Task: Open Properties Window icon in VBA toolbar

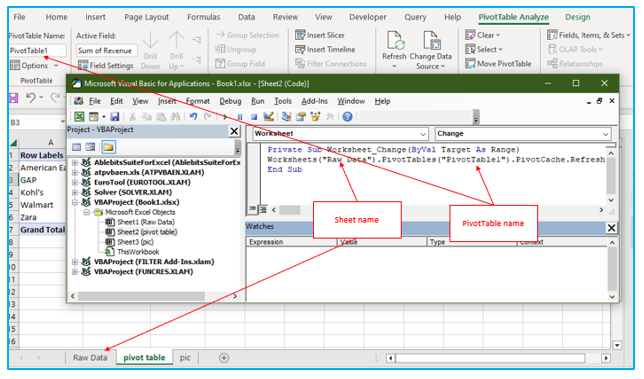Action: (301, 117)
